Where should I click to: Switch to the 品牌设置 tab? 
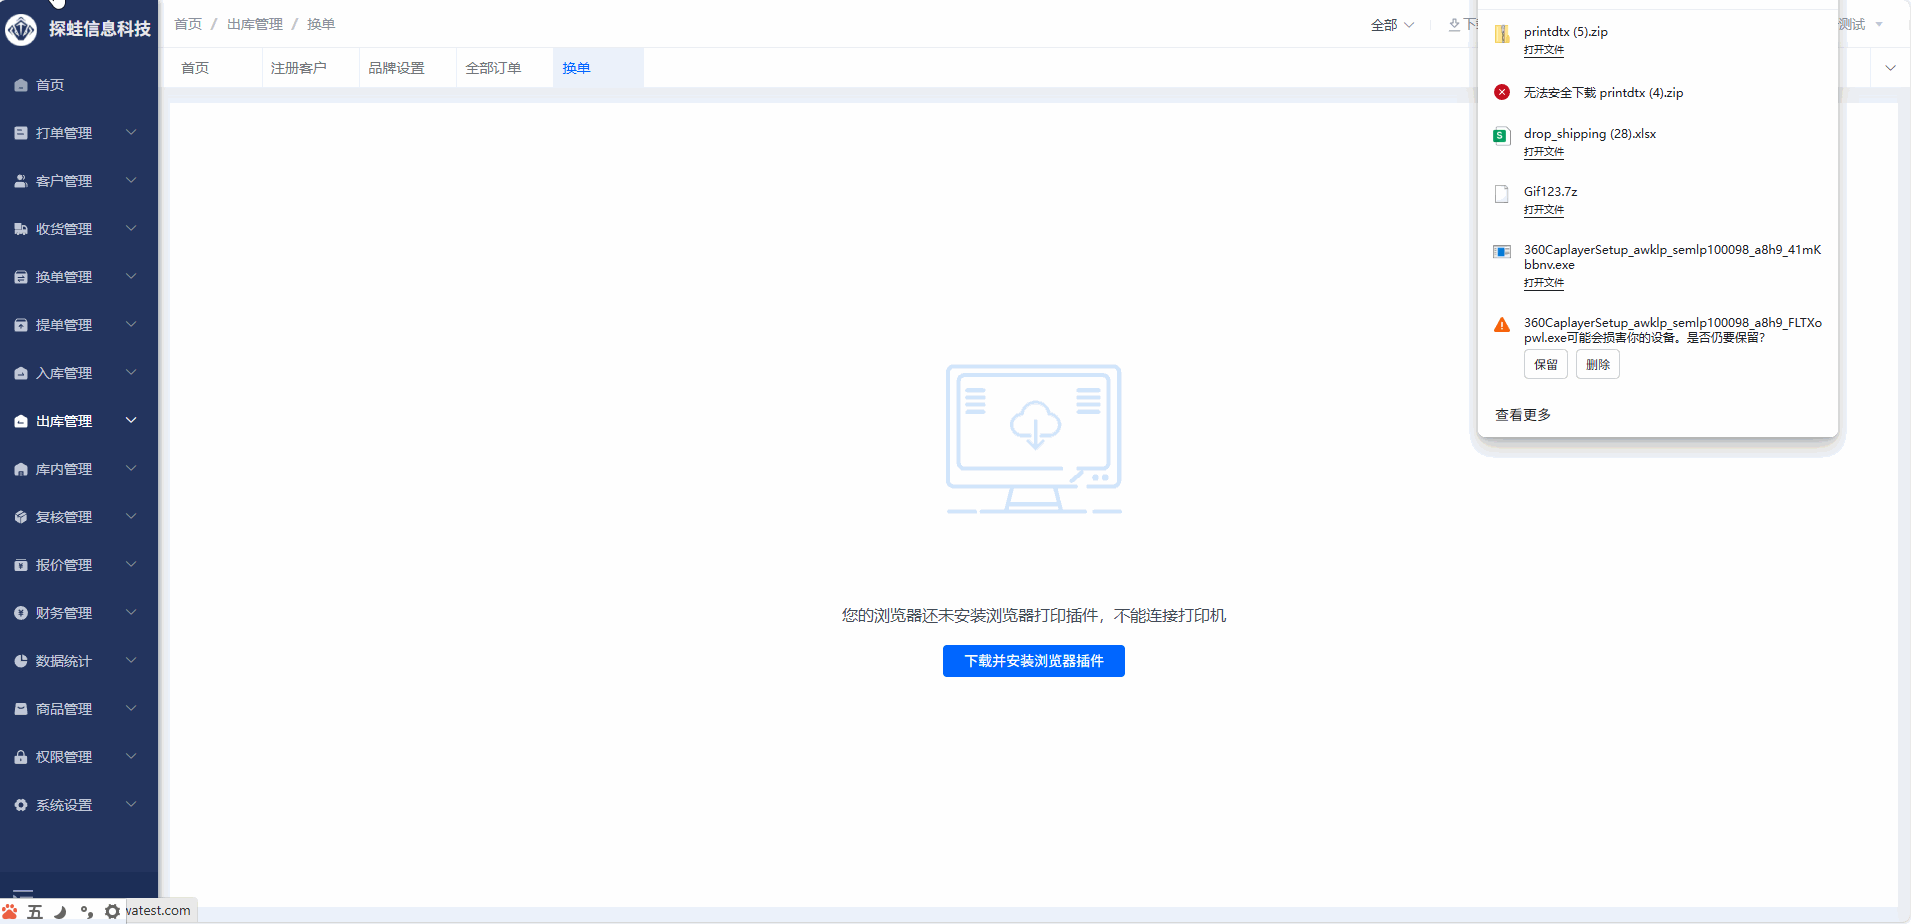coord(396,68)
